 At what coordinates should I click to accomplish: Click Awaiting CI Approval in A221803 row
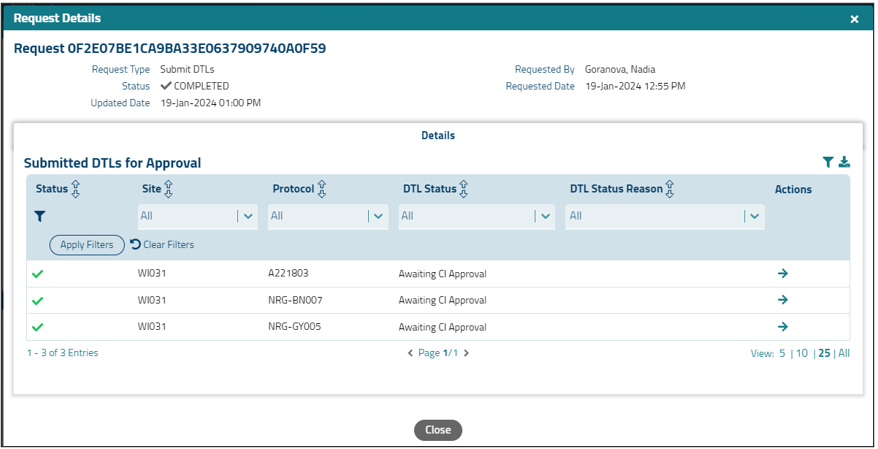pyautogui.click(x=442, y=274)
